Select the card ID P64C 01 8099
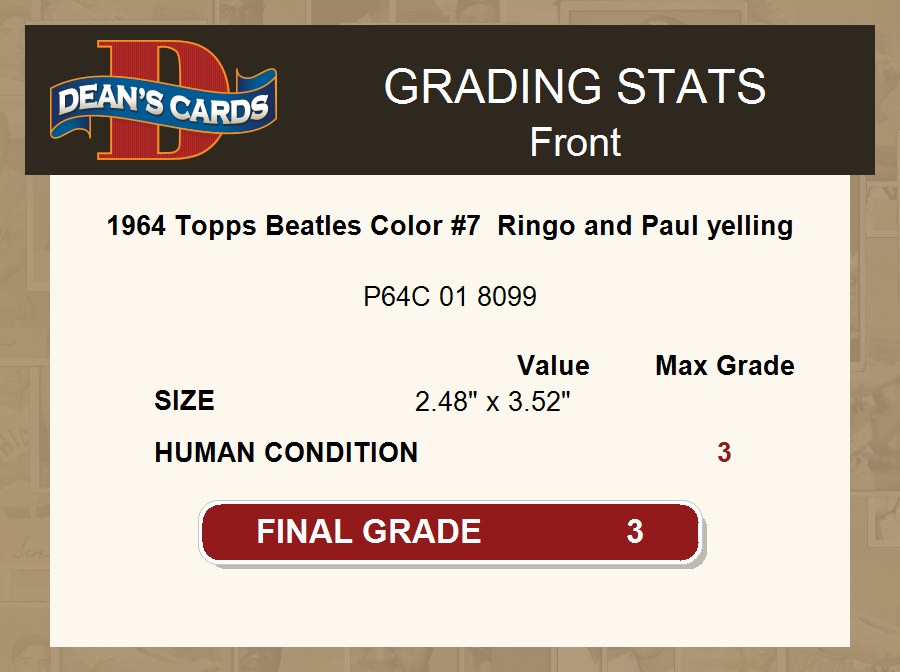 [450, 297]
